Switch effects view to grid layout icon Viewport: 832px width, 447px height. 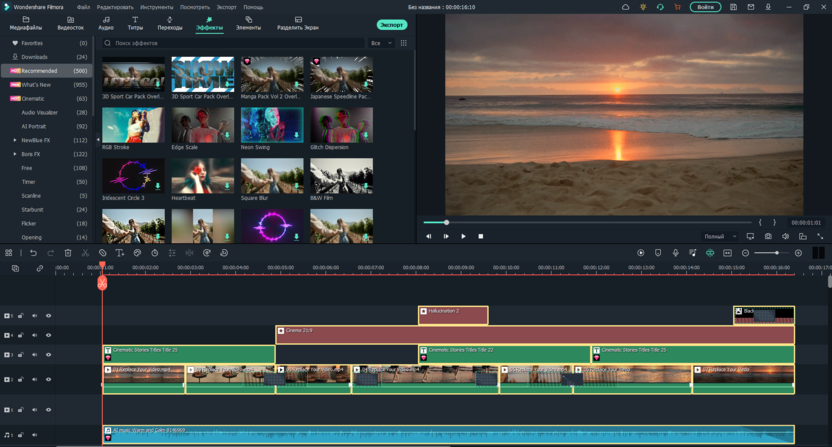[404, 43]
